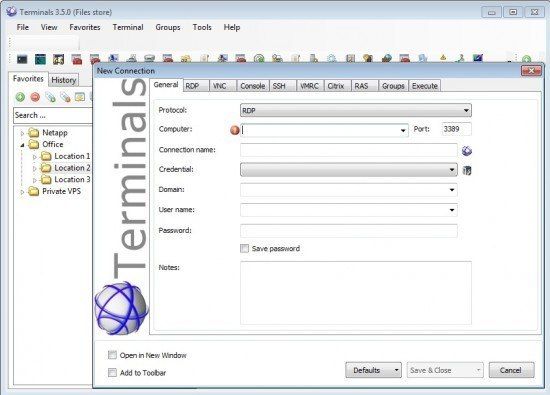Screen dimensions: 550x395
Task: Open the Computer combo box arrow
Action: coord(403,130)
